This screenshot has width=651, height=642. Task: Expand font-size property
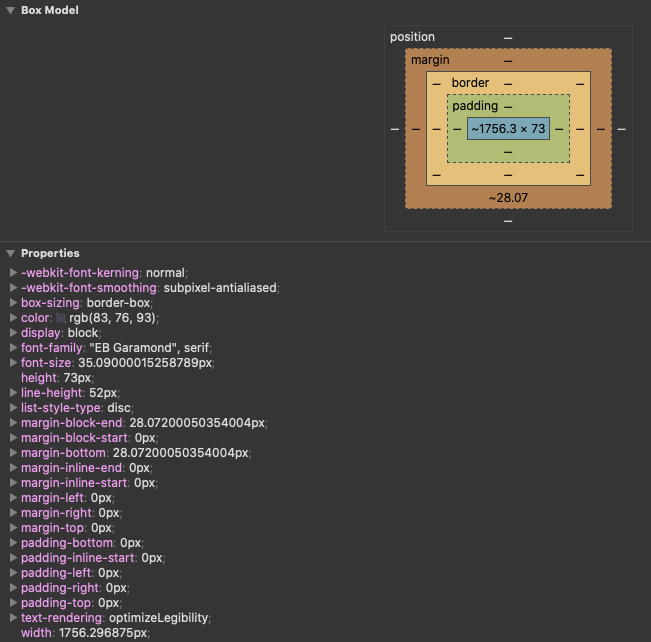(x=13, y=363)
